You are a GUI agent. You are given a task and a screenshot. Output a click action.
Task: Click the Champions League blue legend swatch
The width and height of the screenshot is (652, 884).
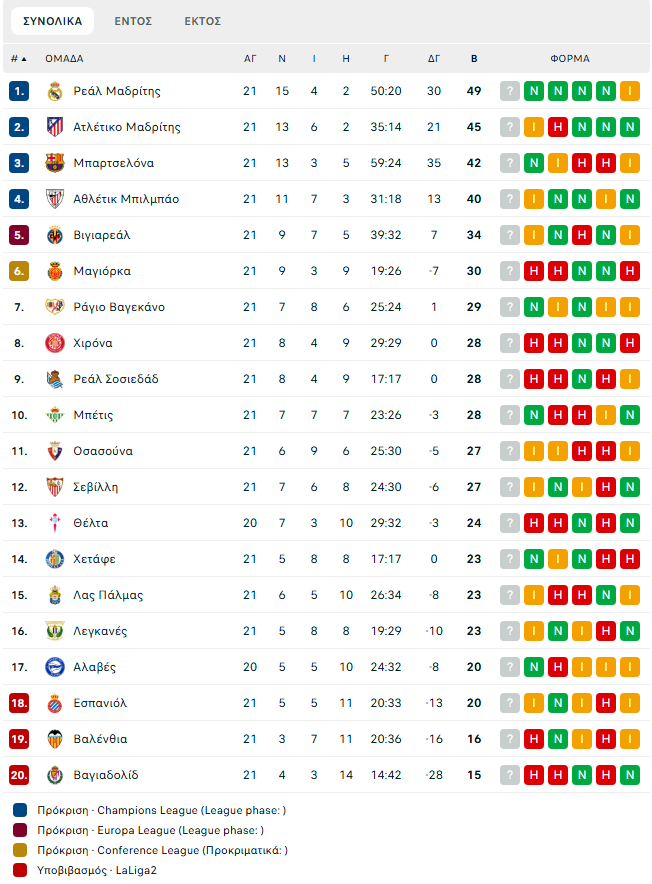point(20,810)
